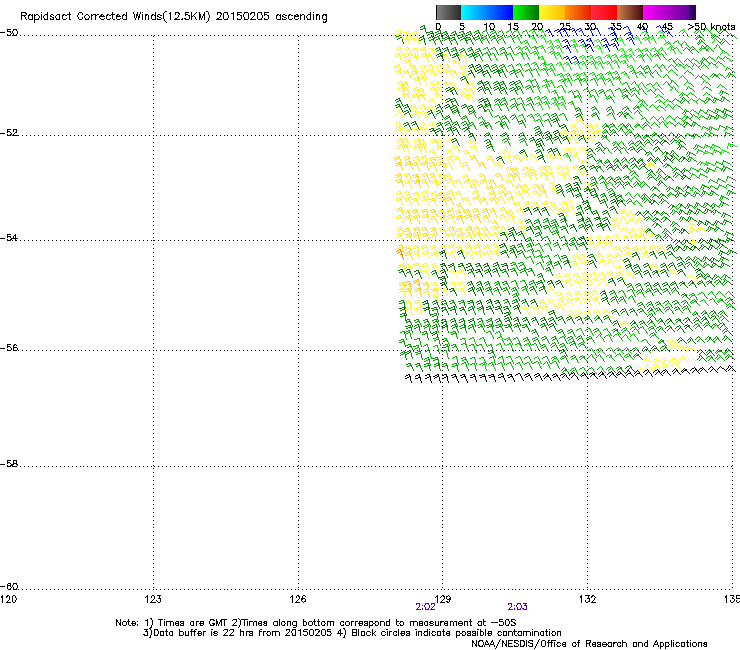Image resolution: width=740 pixels, height=650 pixels.
Task: Click the -54 latitude axis label
Action: tap(9, 238)
